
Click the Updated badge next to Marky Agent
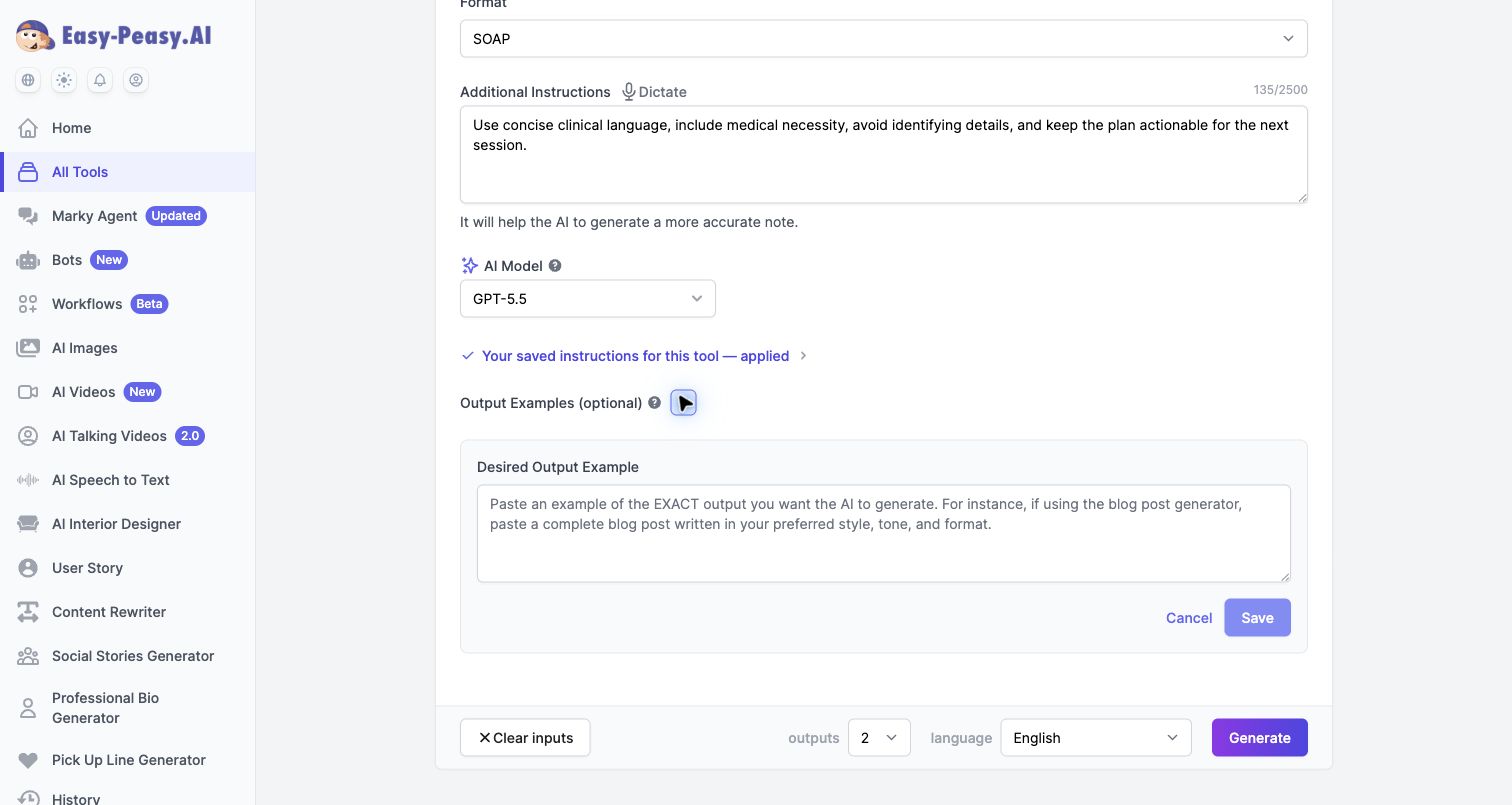click(x=176, y=216)
